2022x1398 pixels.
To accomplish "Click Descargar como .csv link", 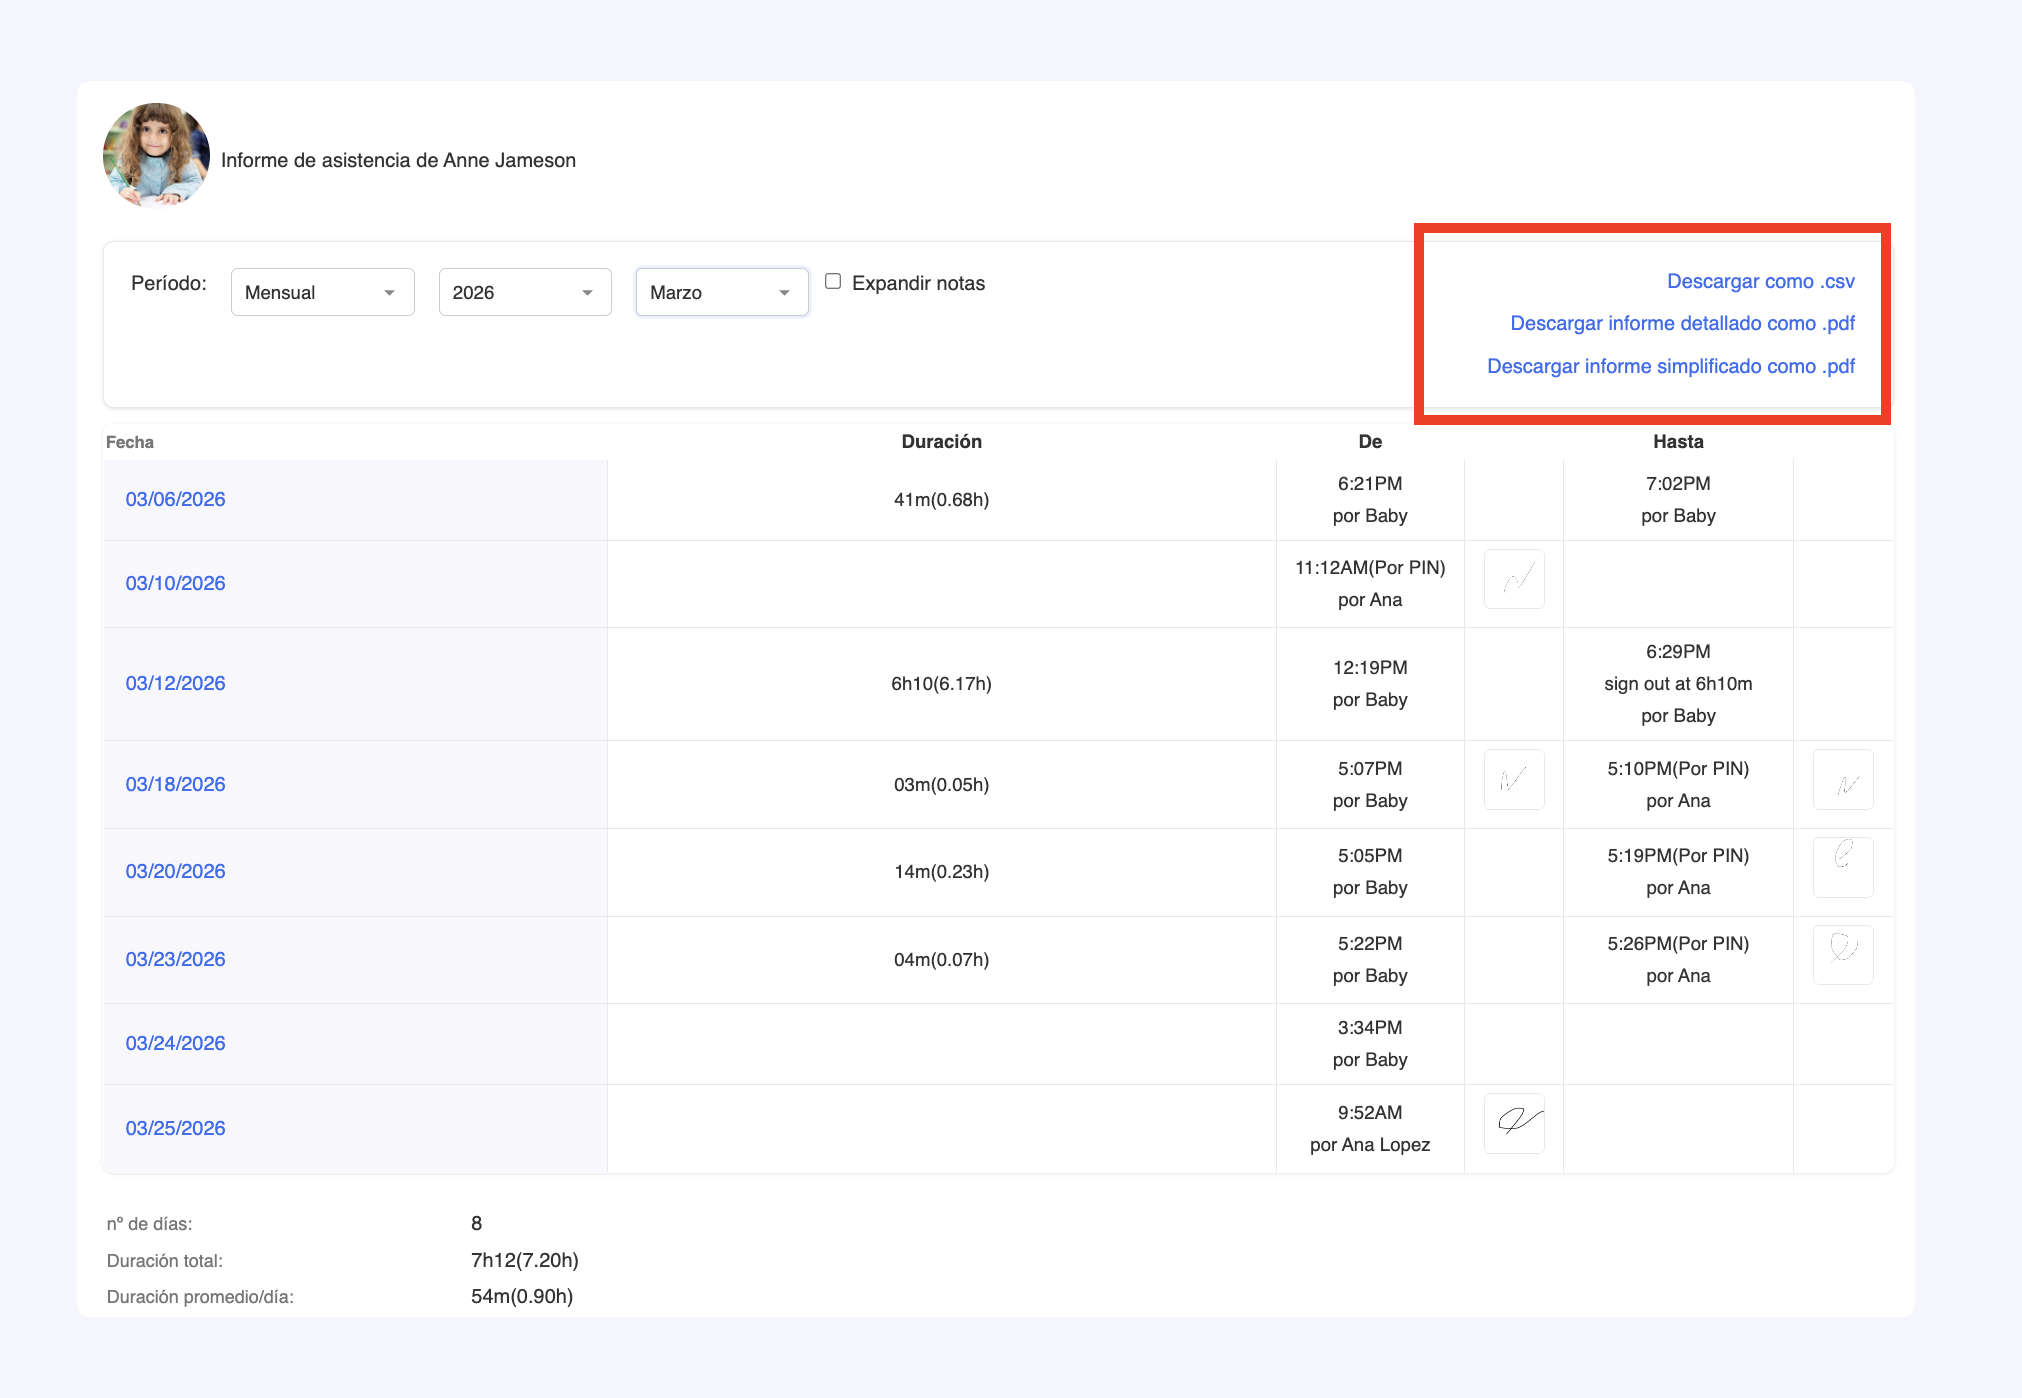I will coord(1760,281).
